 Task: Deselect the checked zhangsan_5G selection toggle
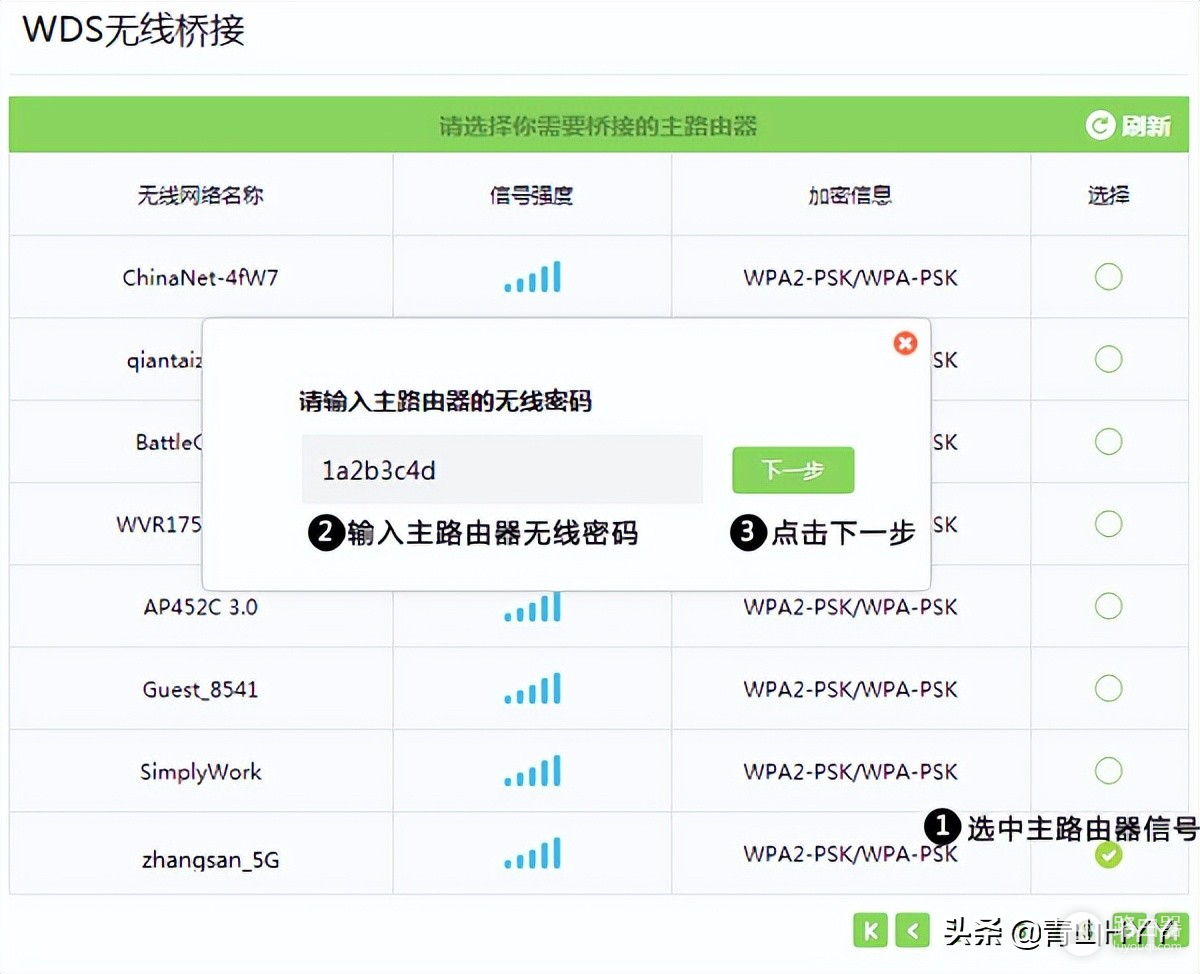click(1108, 854)
